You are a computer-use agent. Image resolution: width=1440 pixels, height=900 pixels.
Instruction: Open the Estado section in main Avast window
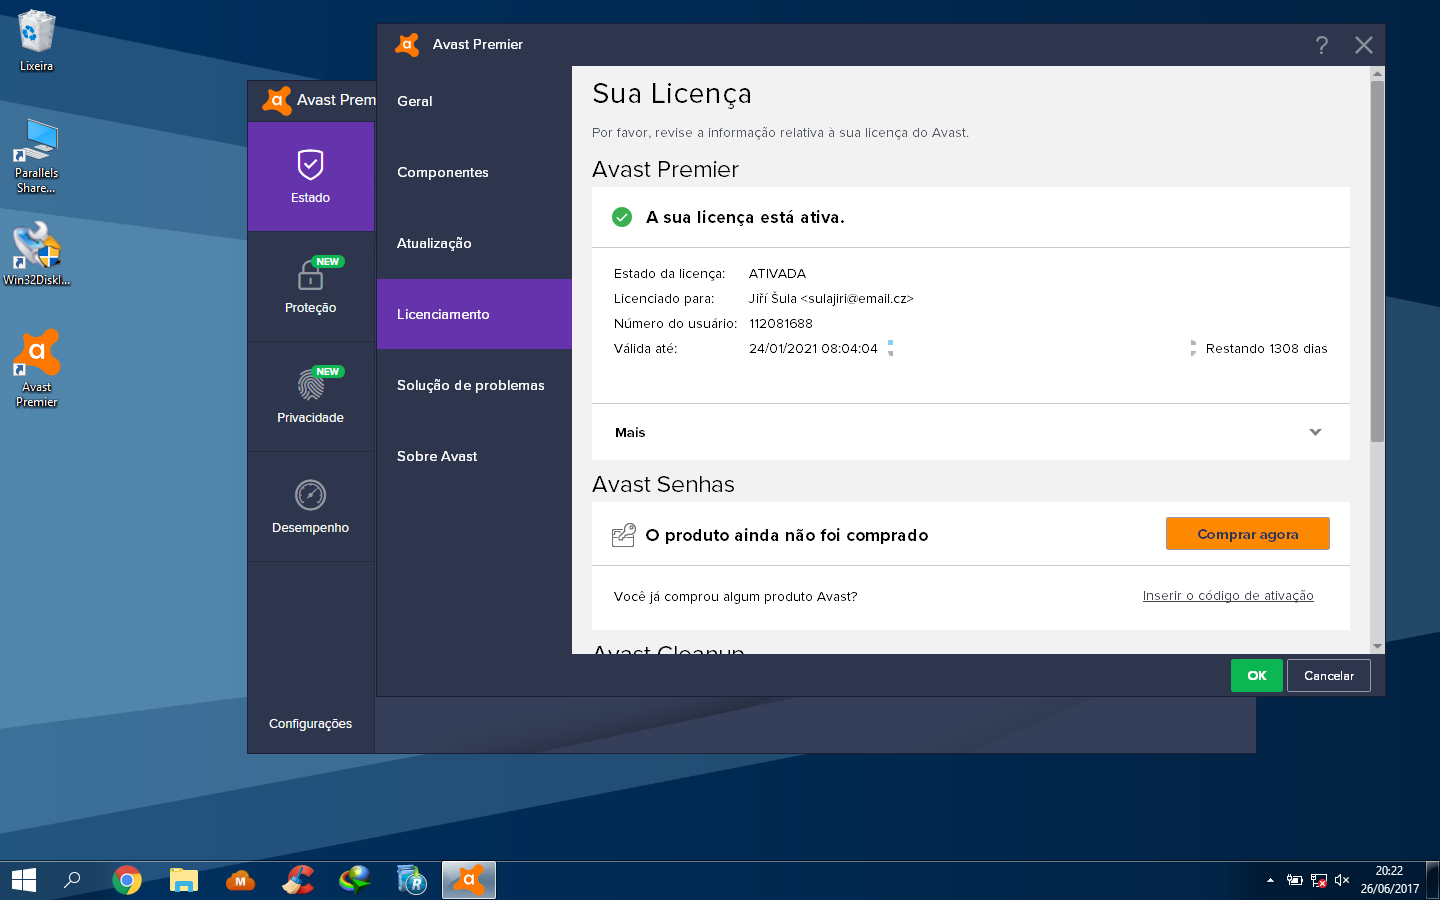pos(311,176)
